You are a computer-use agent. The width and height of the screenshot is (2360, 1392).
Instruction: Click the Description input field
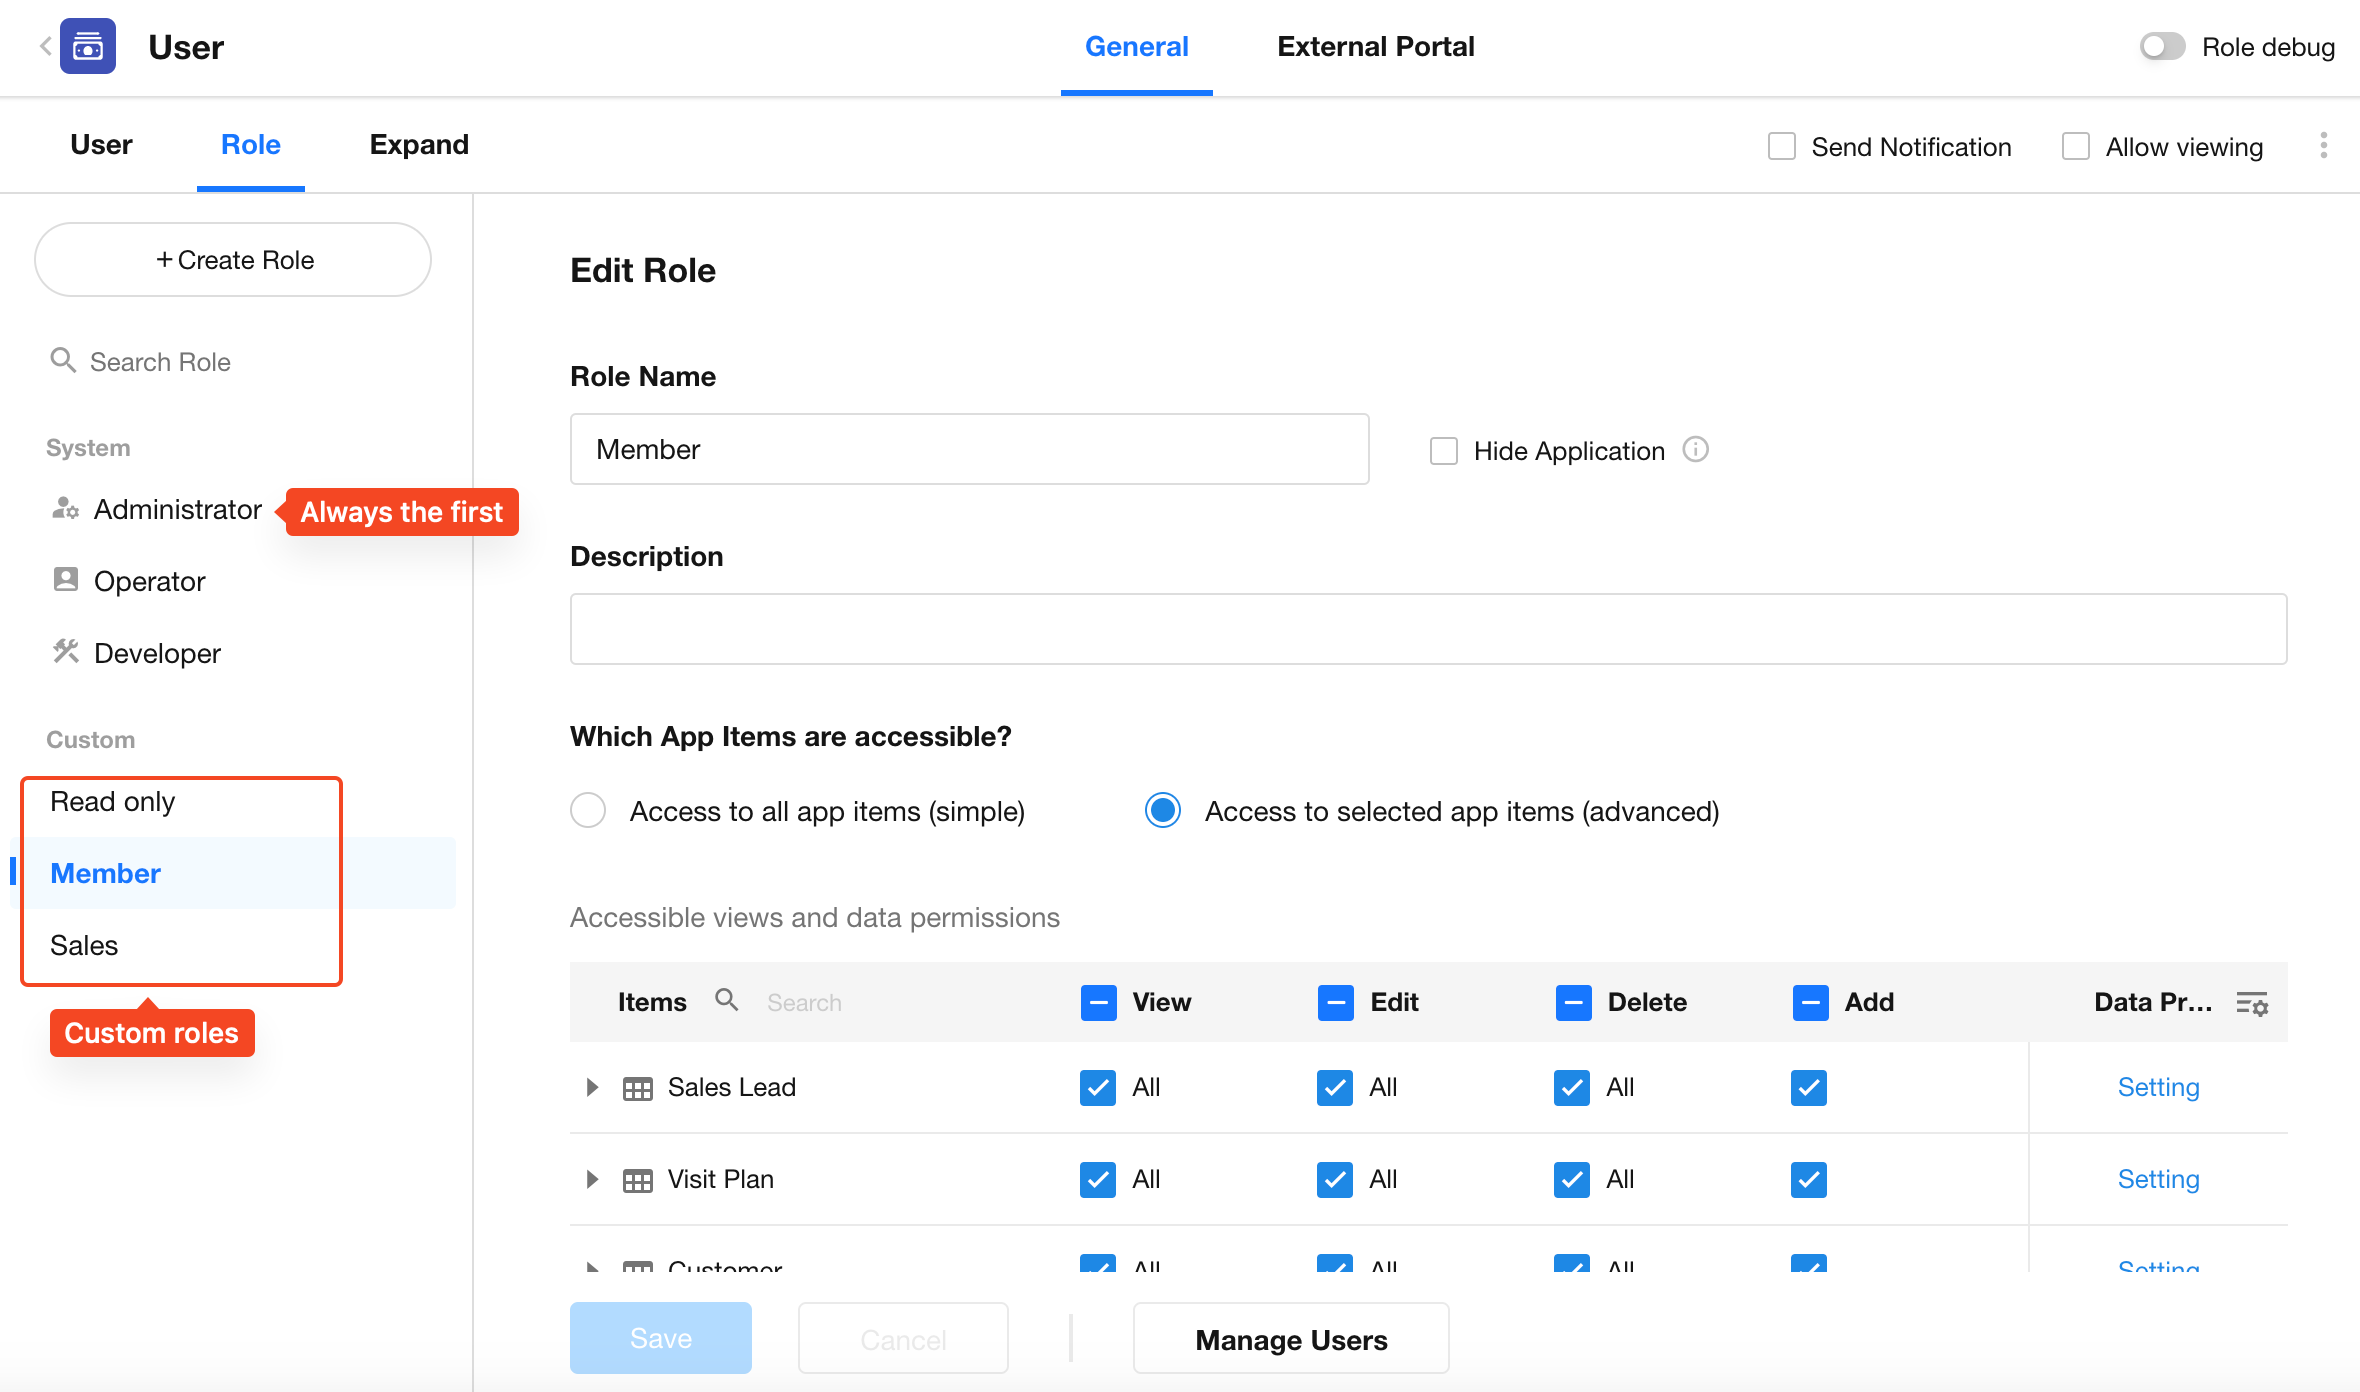(1428, 629)
